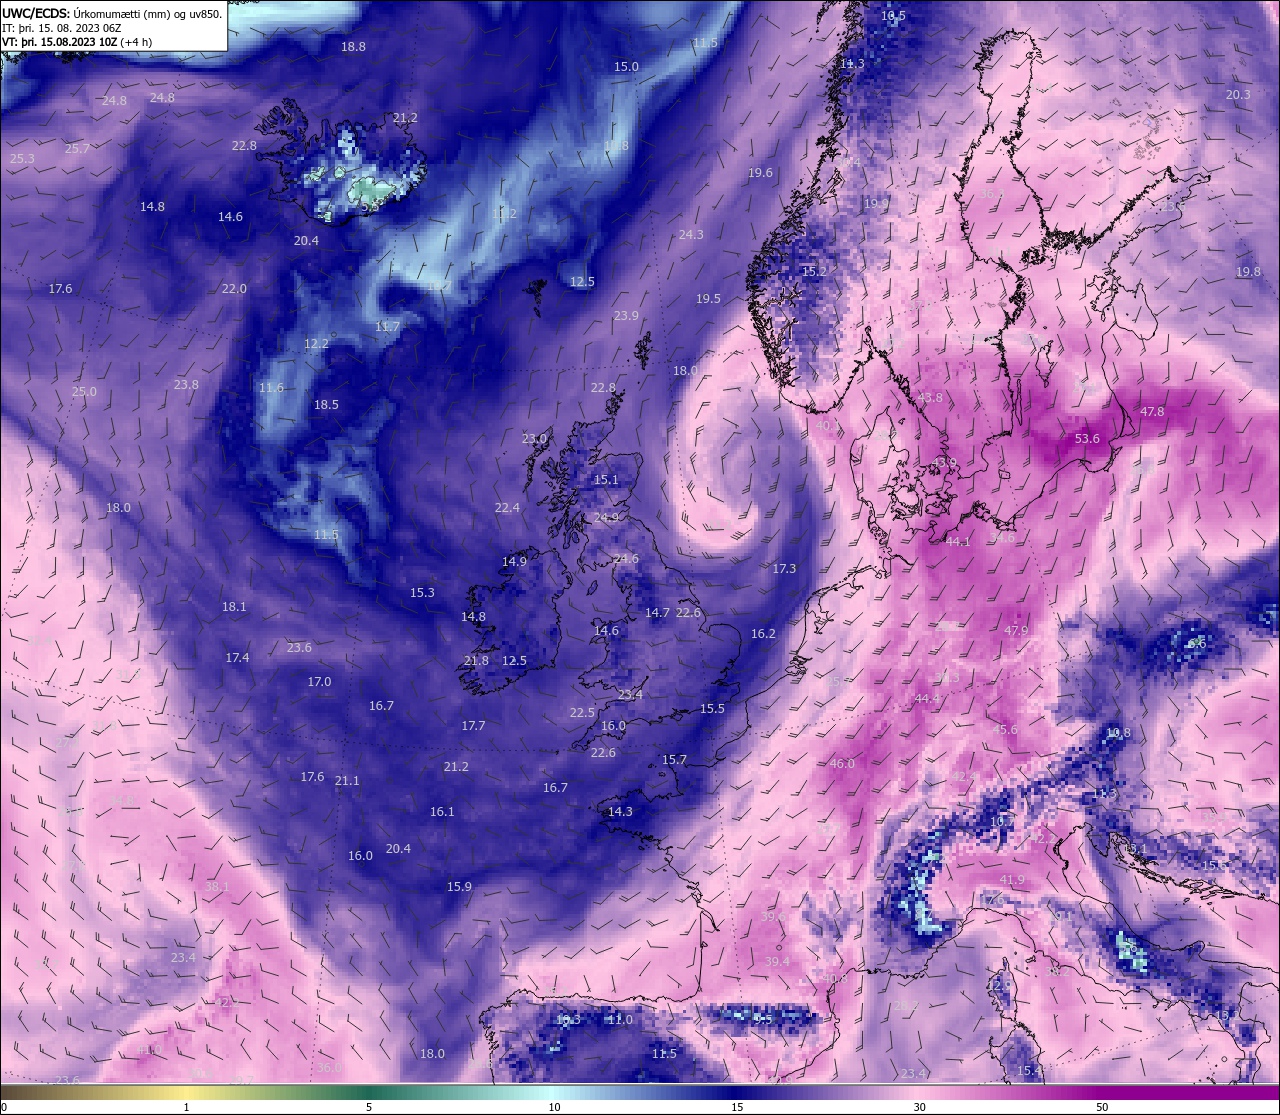Click the 16.2 value label

(x=763, y=634)
